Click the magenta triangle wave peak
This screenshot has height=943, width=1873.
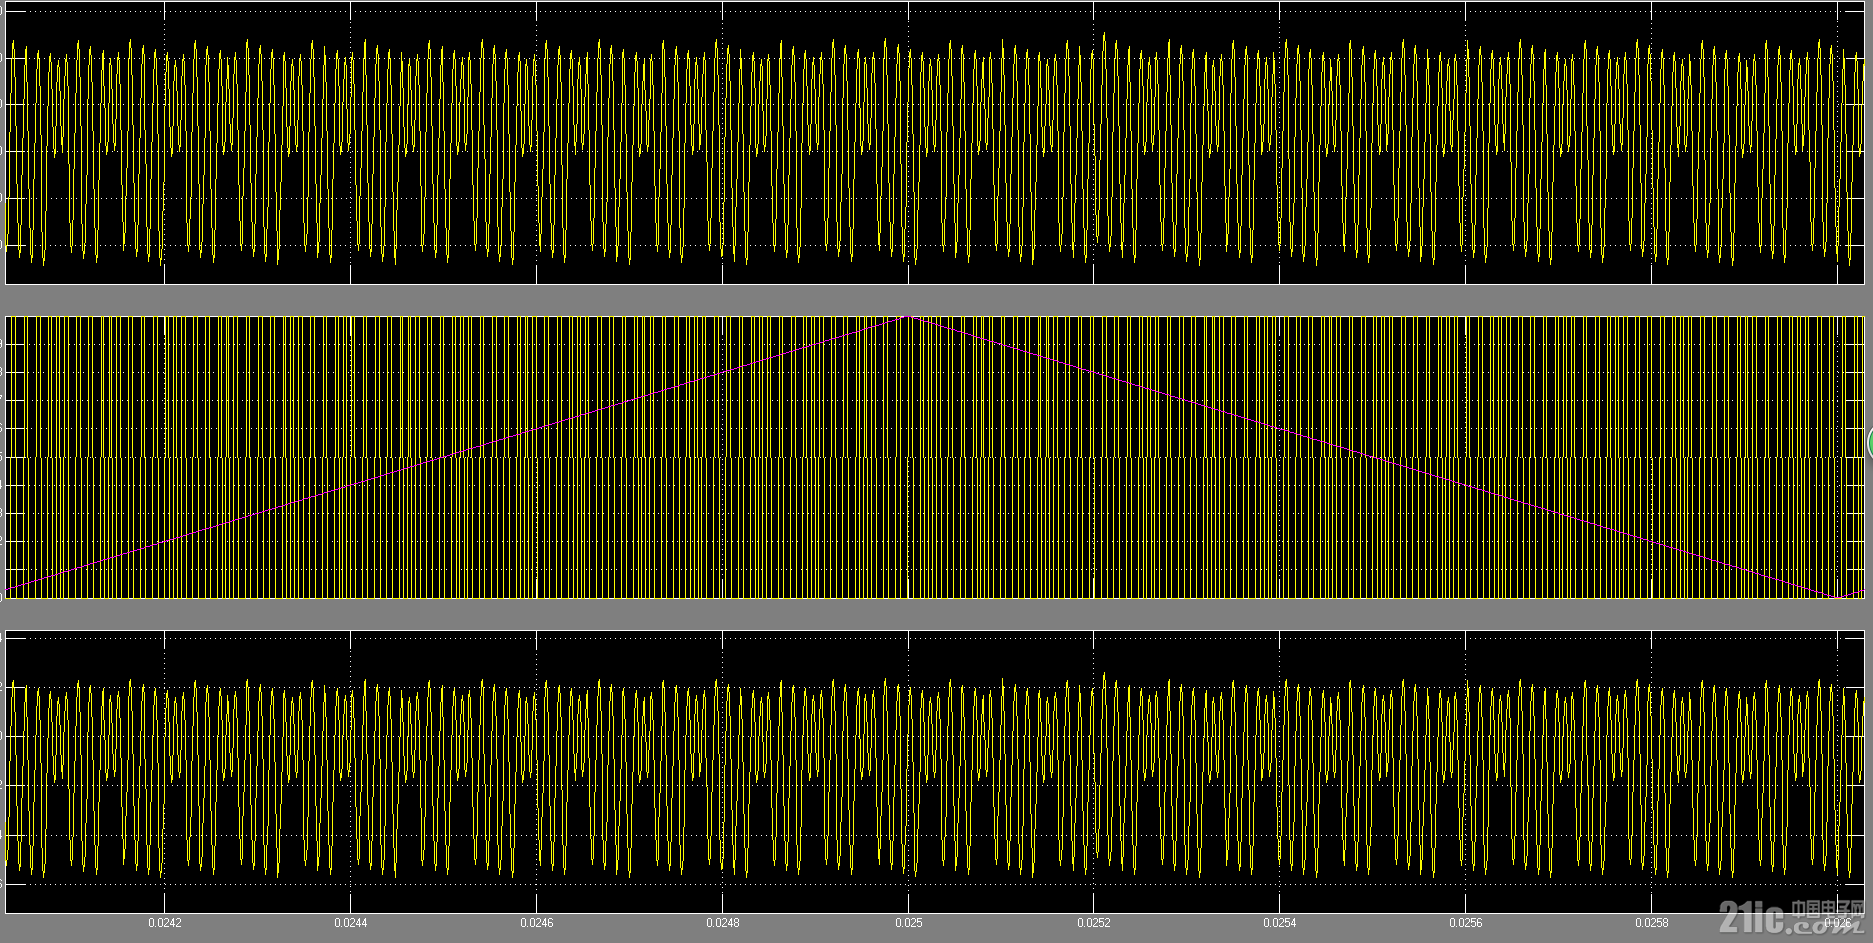pos(910,317)
